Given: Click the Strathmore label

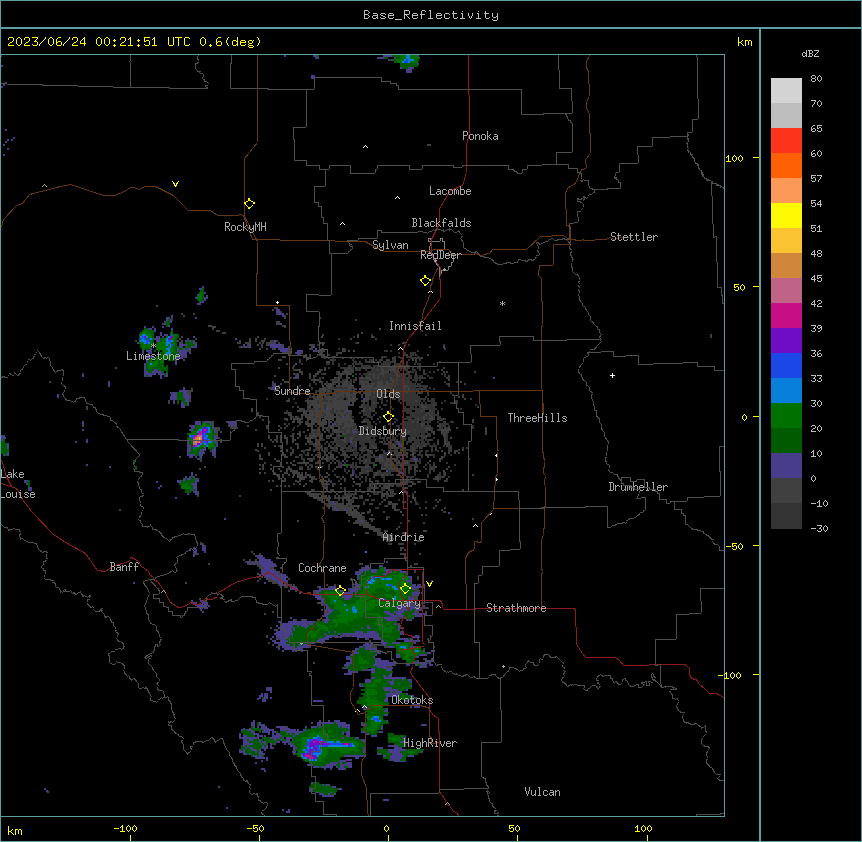Looking at the screenshot, I should 516,608.
